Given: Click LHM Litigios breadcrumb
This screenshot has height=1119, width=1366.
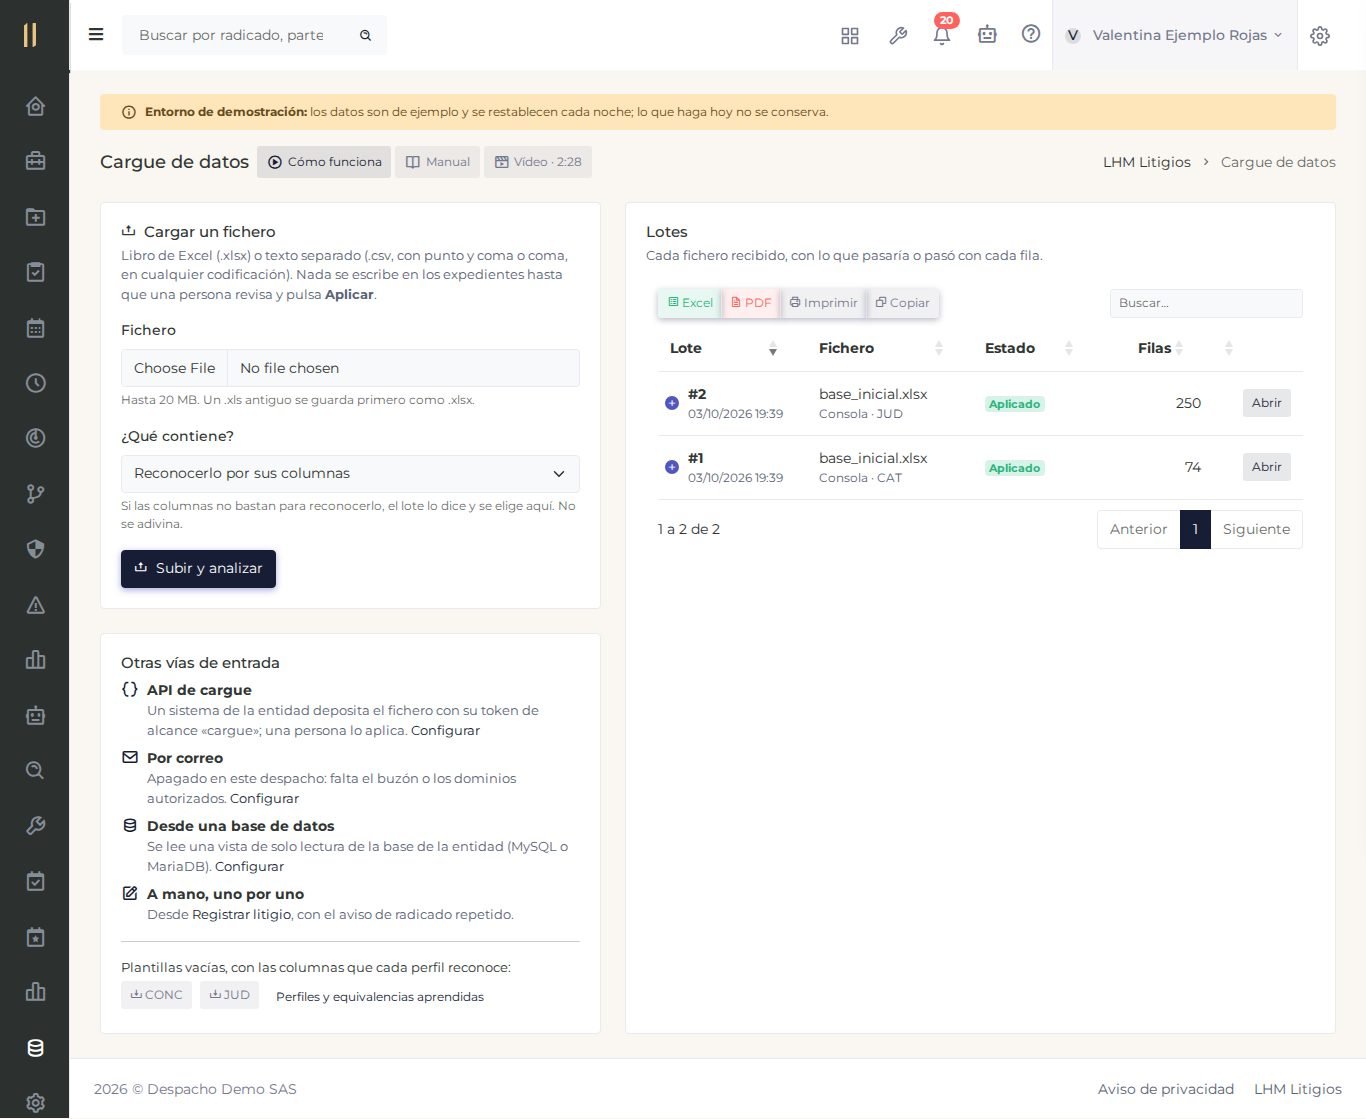Looking at the screenshot, I should point(1147,162).
